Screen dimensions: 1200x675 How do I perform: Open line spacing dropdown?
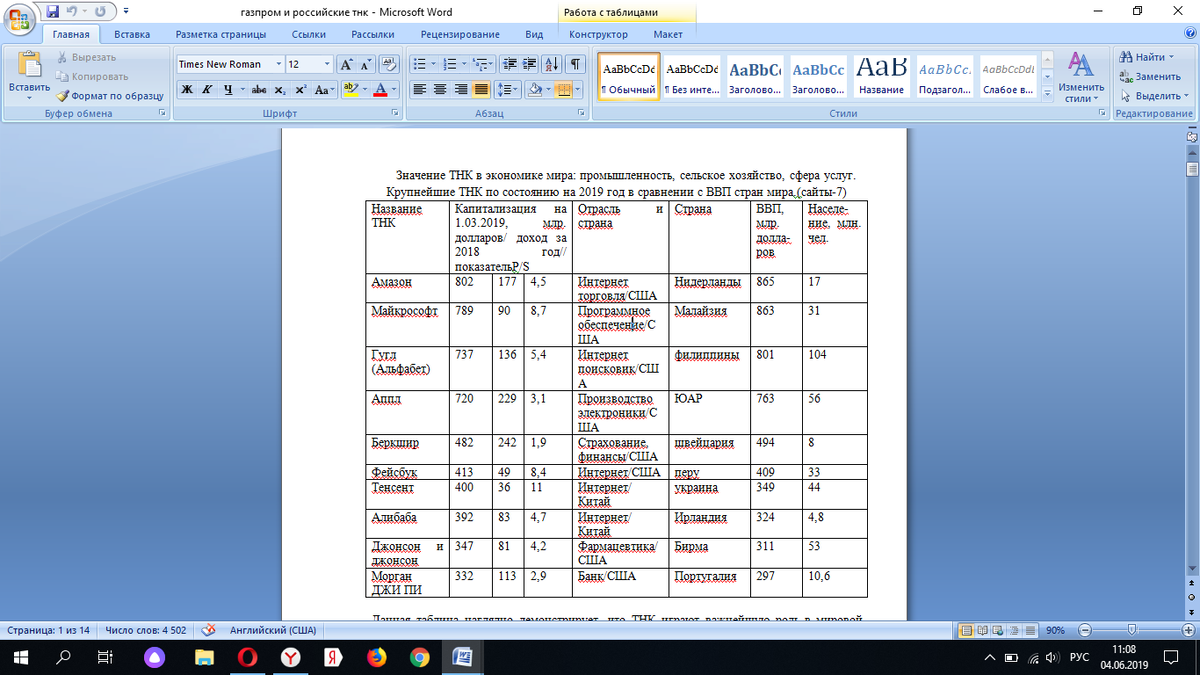[x=507, y=90]
